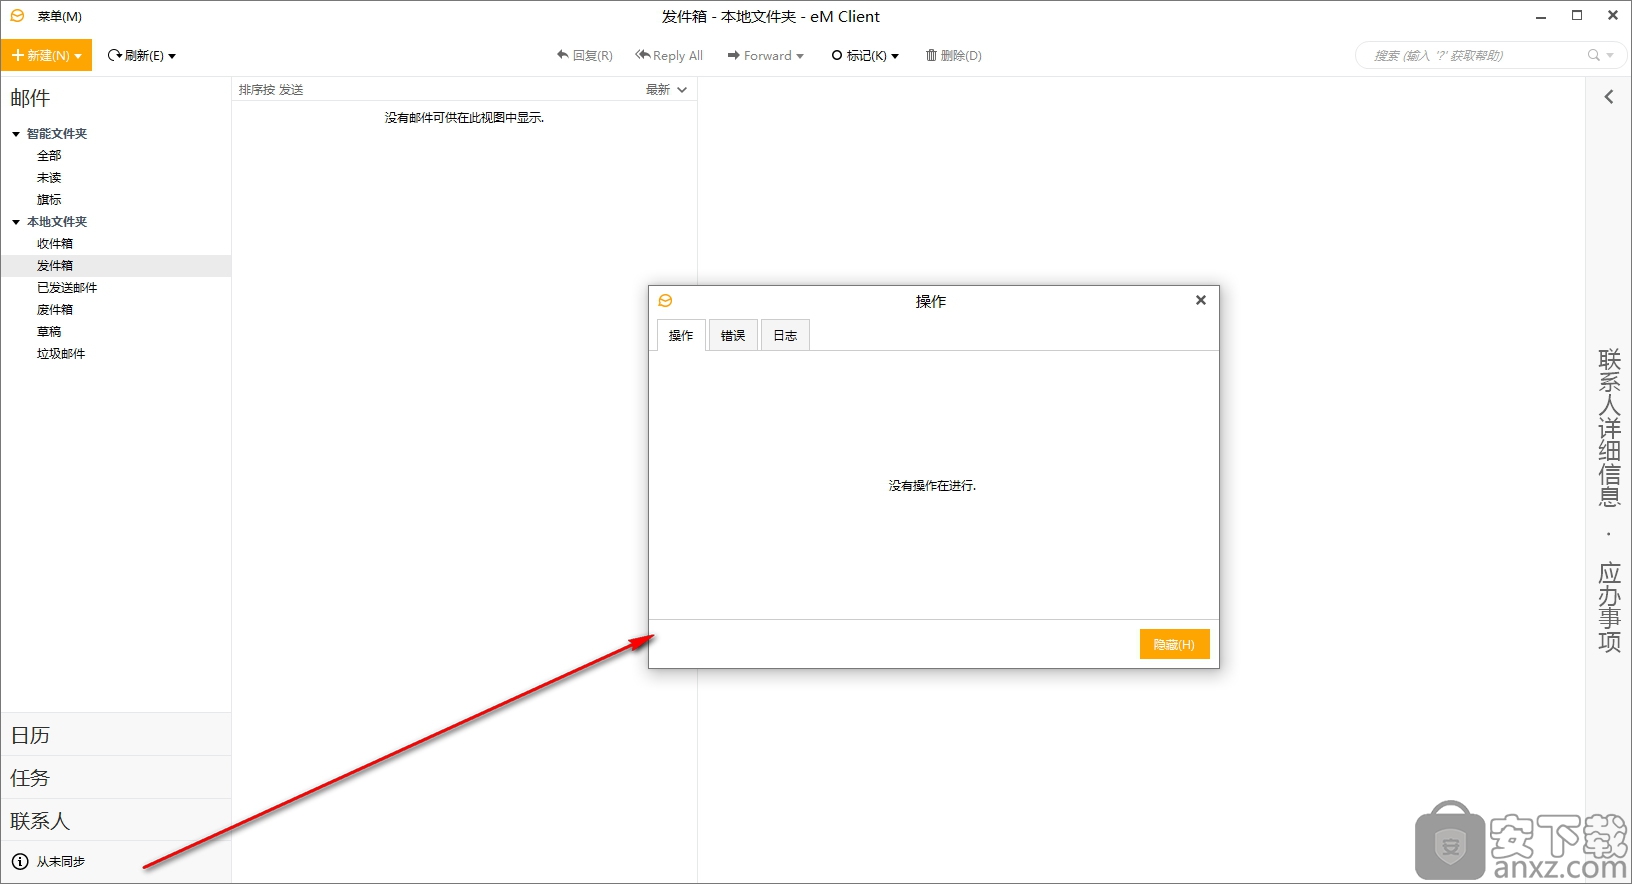
Task: Maximize the eM Client window
Action: click(x=1577, y=16)
